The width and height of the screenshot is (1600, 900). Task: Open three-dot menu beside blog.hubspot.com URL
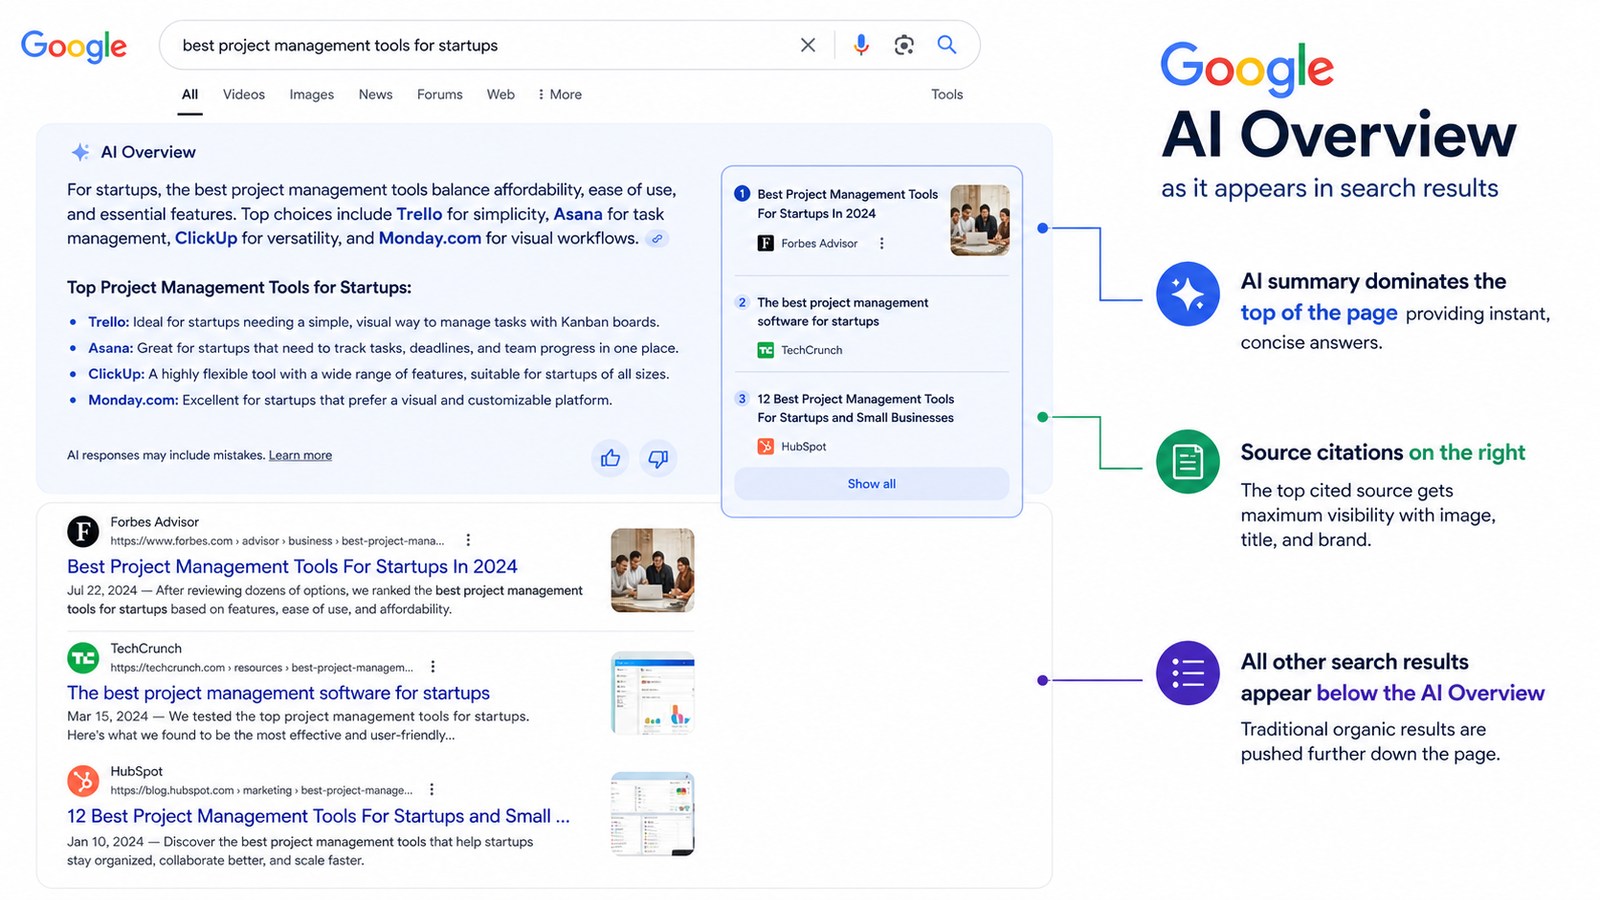tap(432, 790)
